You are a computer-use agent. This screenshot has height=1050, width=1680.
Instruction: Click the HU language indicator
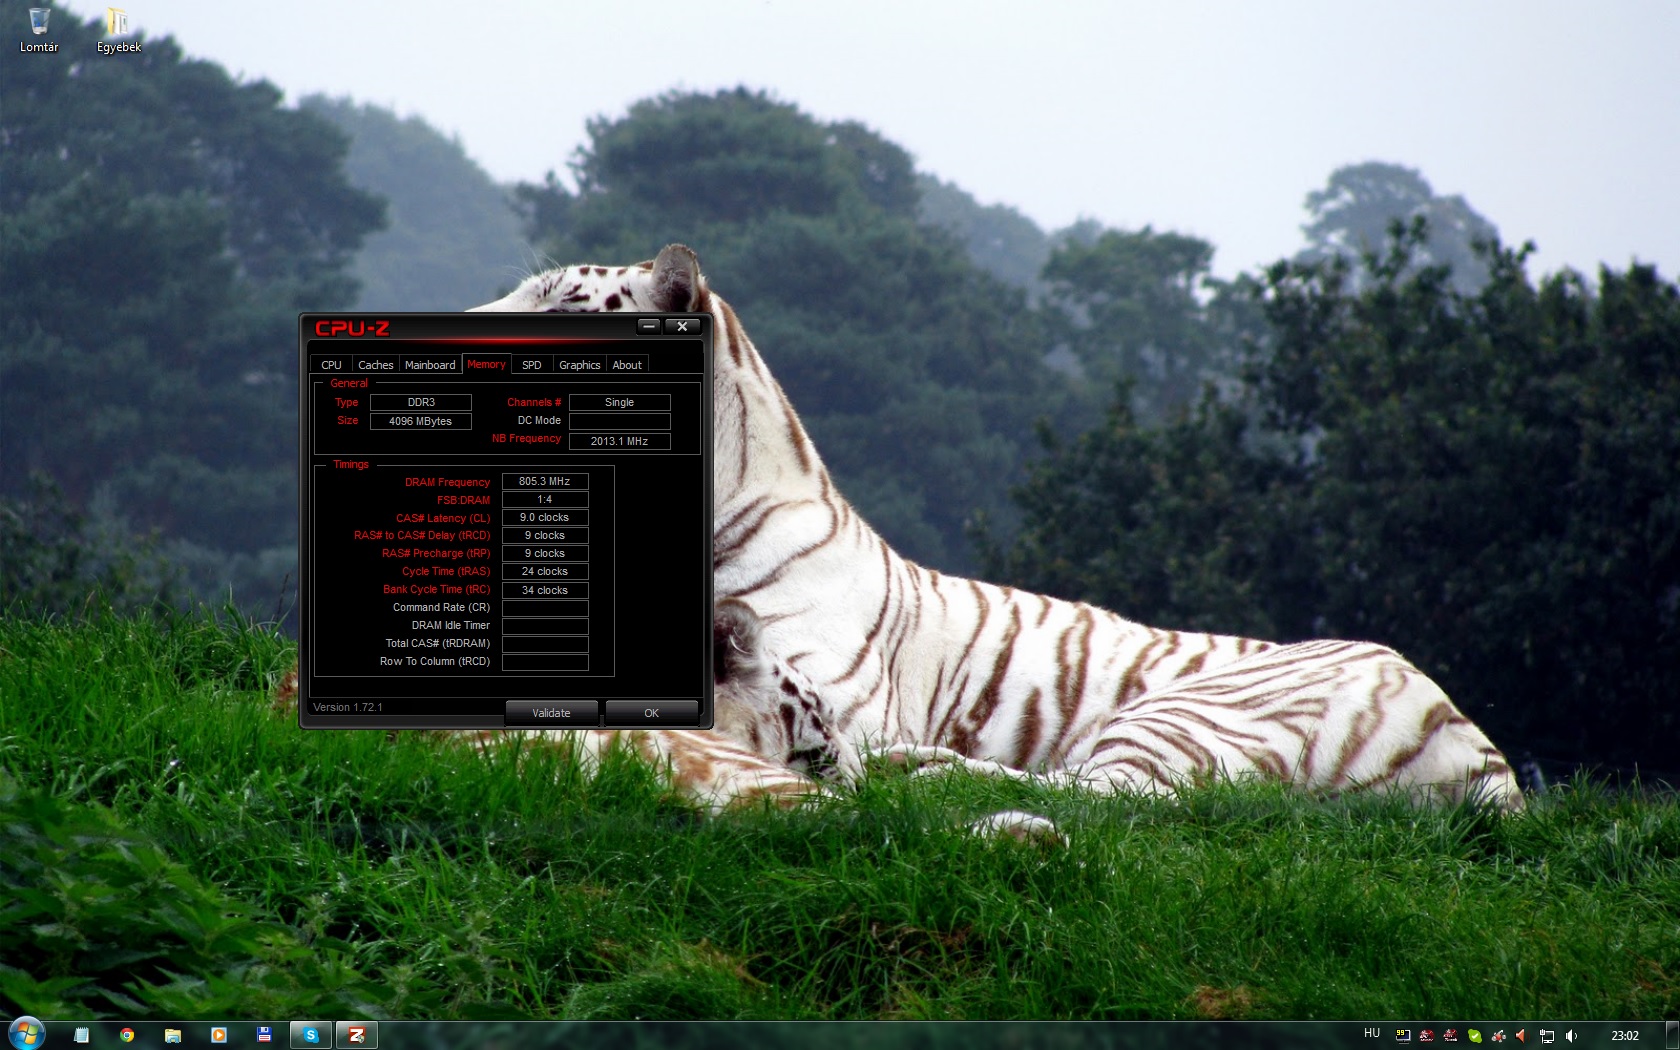click(x=1372, y=1034)
